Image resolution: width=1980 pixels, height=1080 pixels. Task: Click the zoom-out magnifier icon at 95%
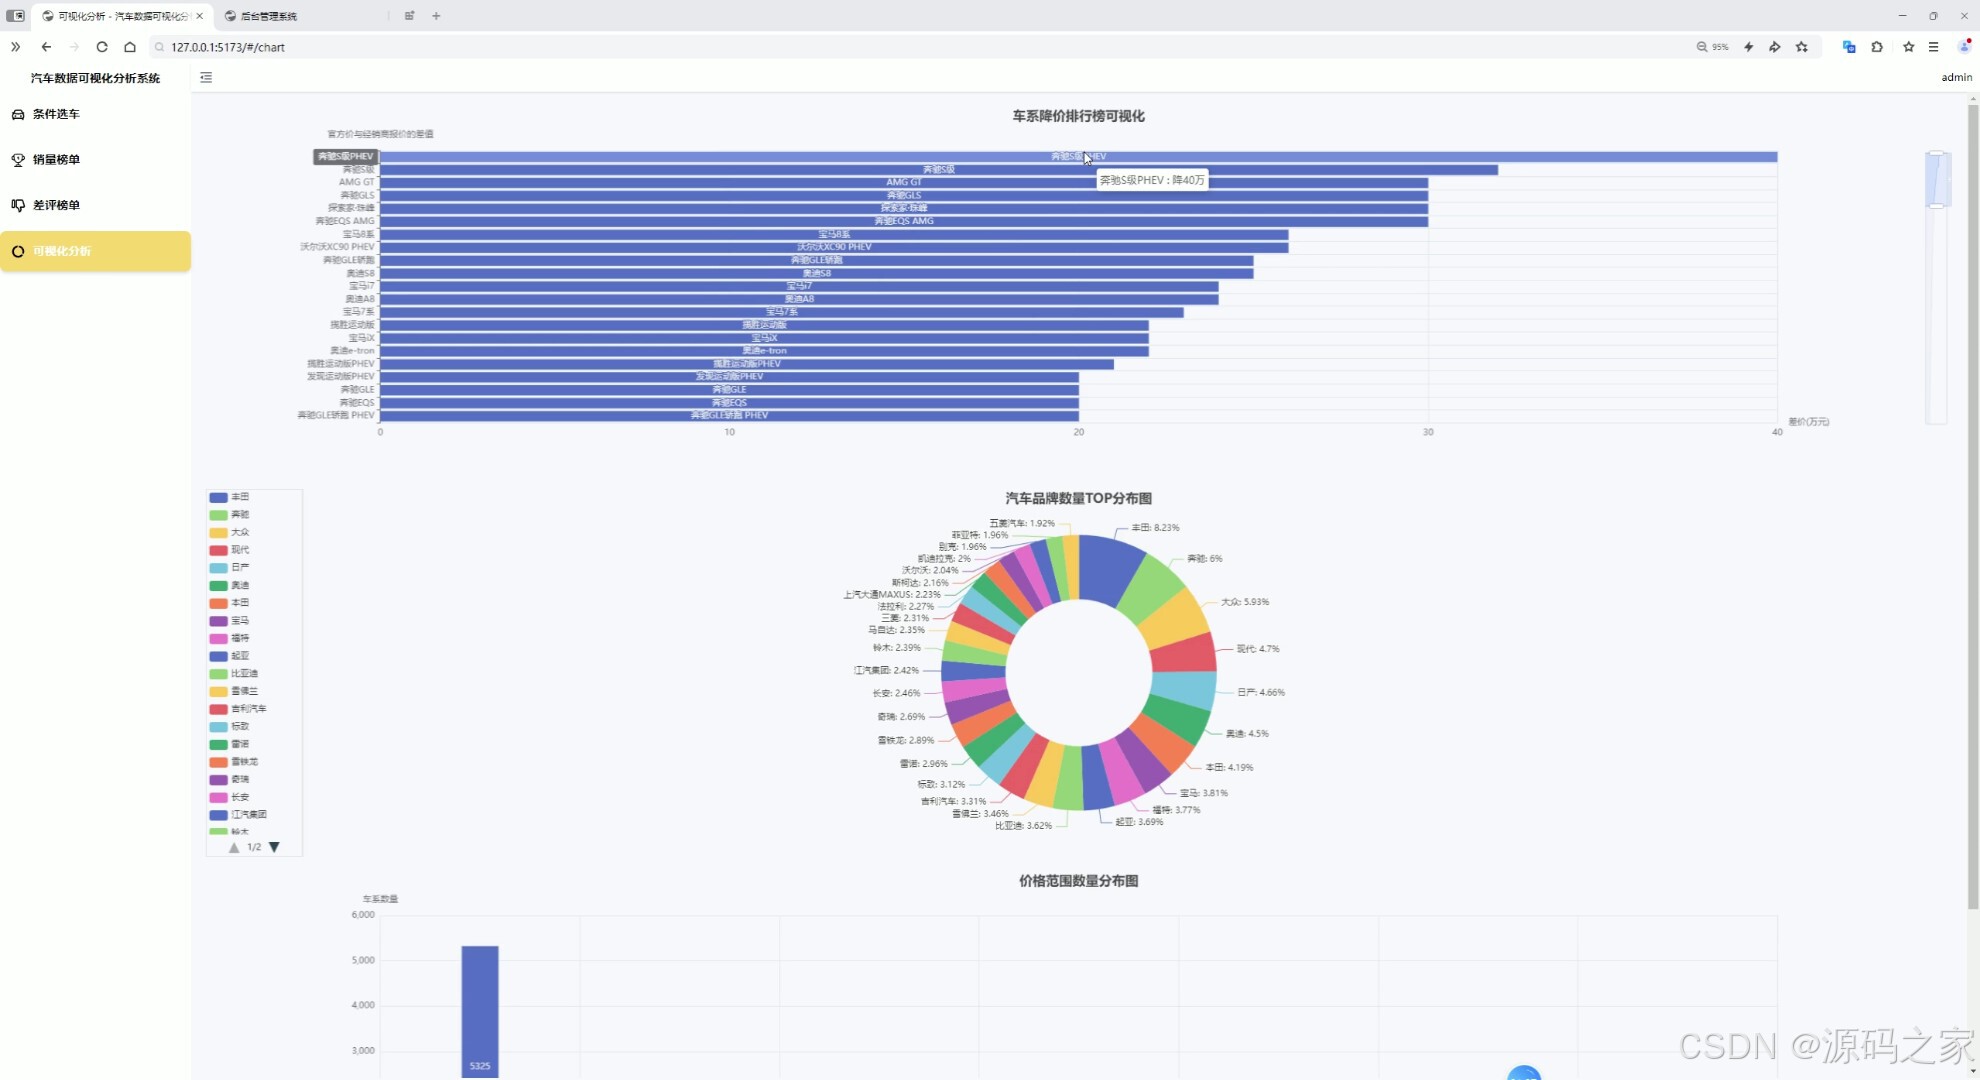tap(1702, 47)
